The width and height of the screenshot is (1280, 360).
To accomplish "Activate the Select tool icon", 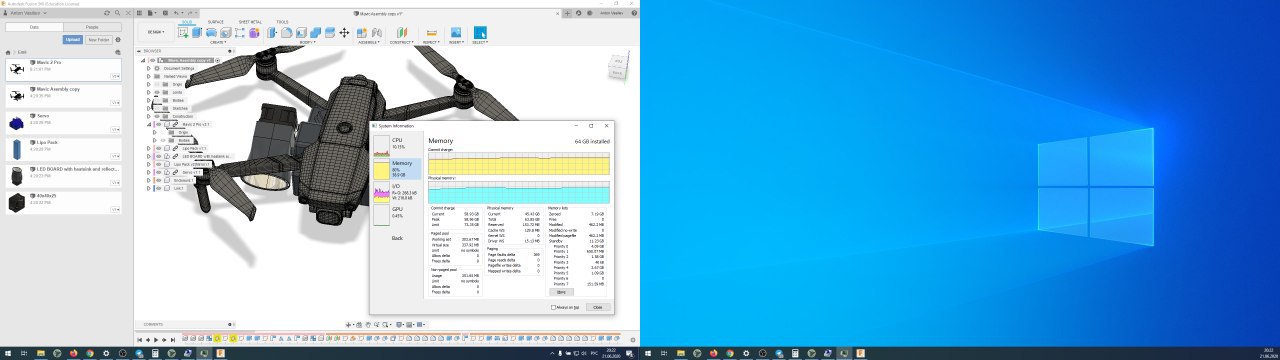I will [480, 32].
